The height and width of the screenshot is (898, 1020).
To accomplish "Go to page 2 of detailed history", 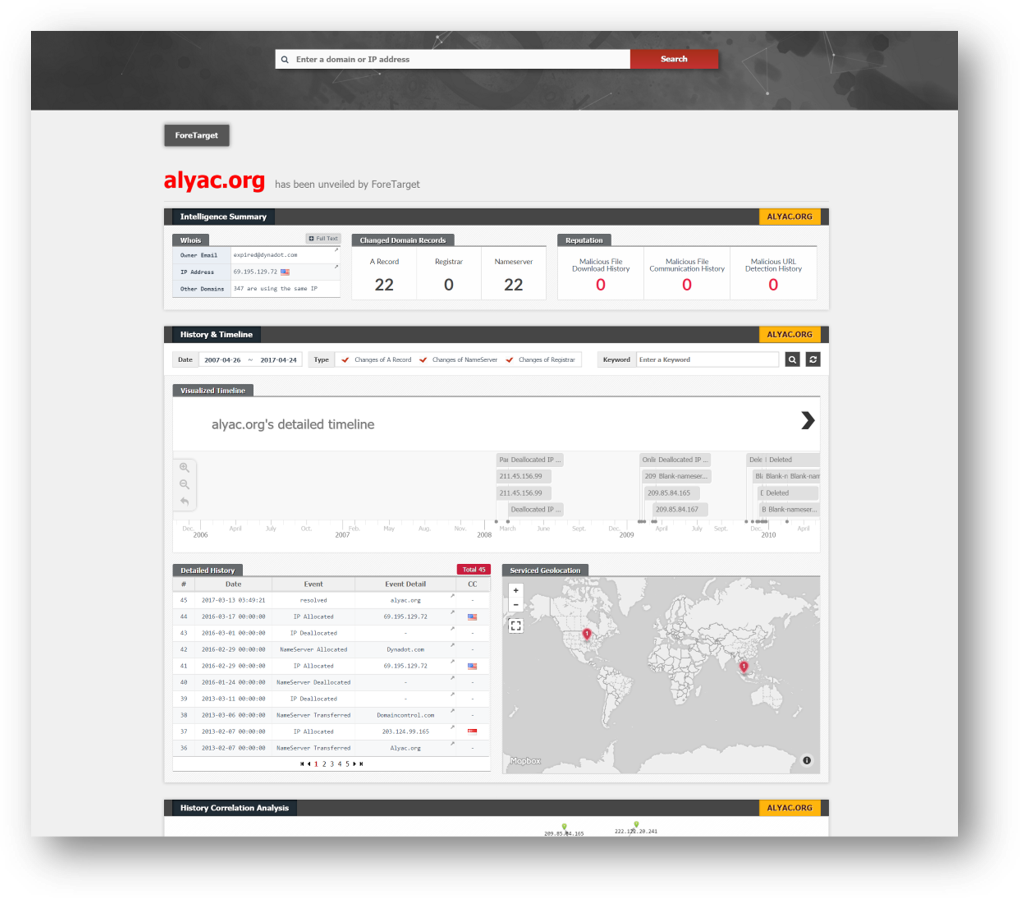I will (x=324, y=764).
